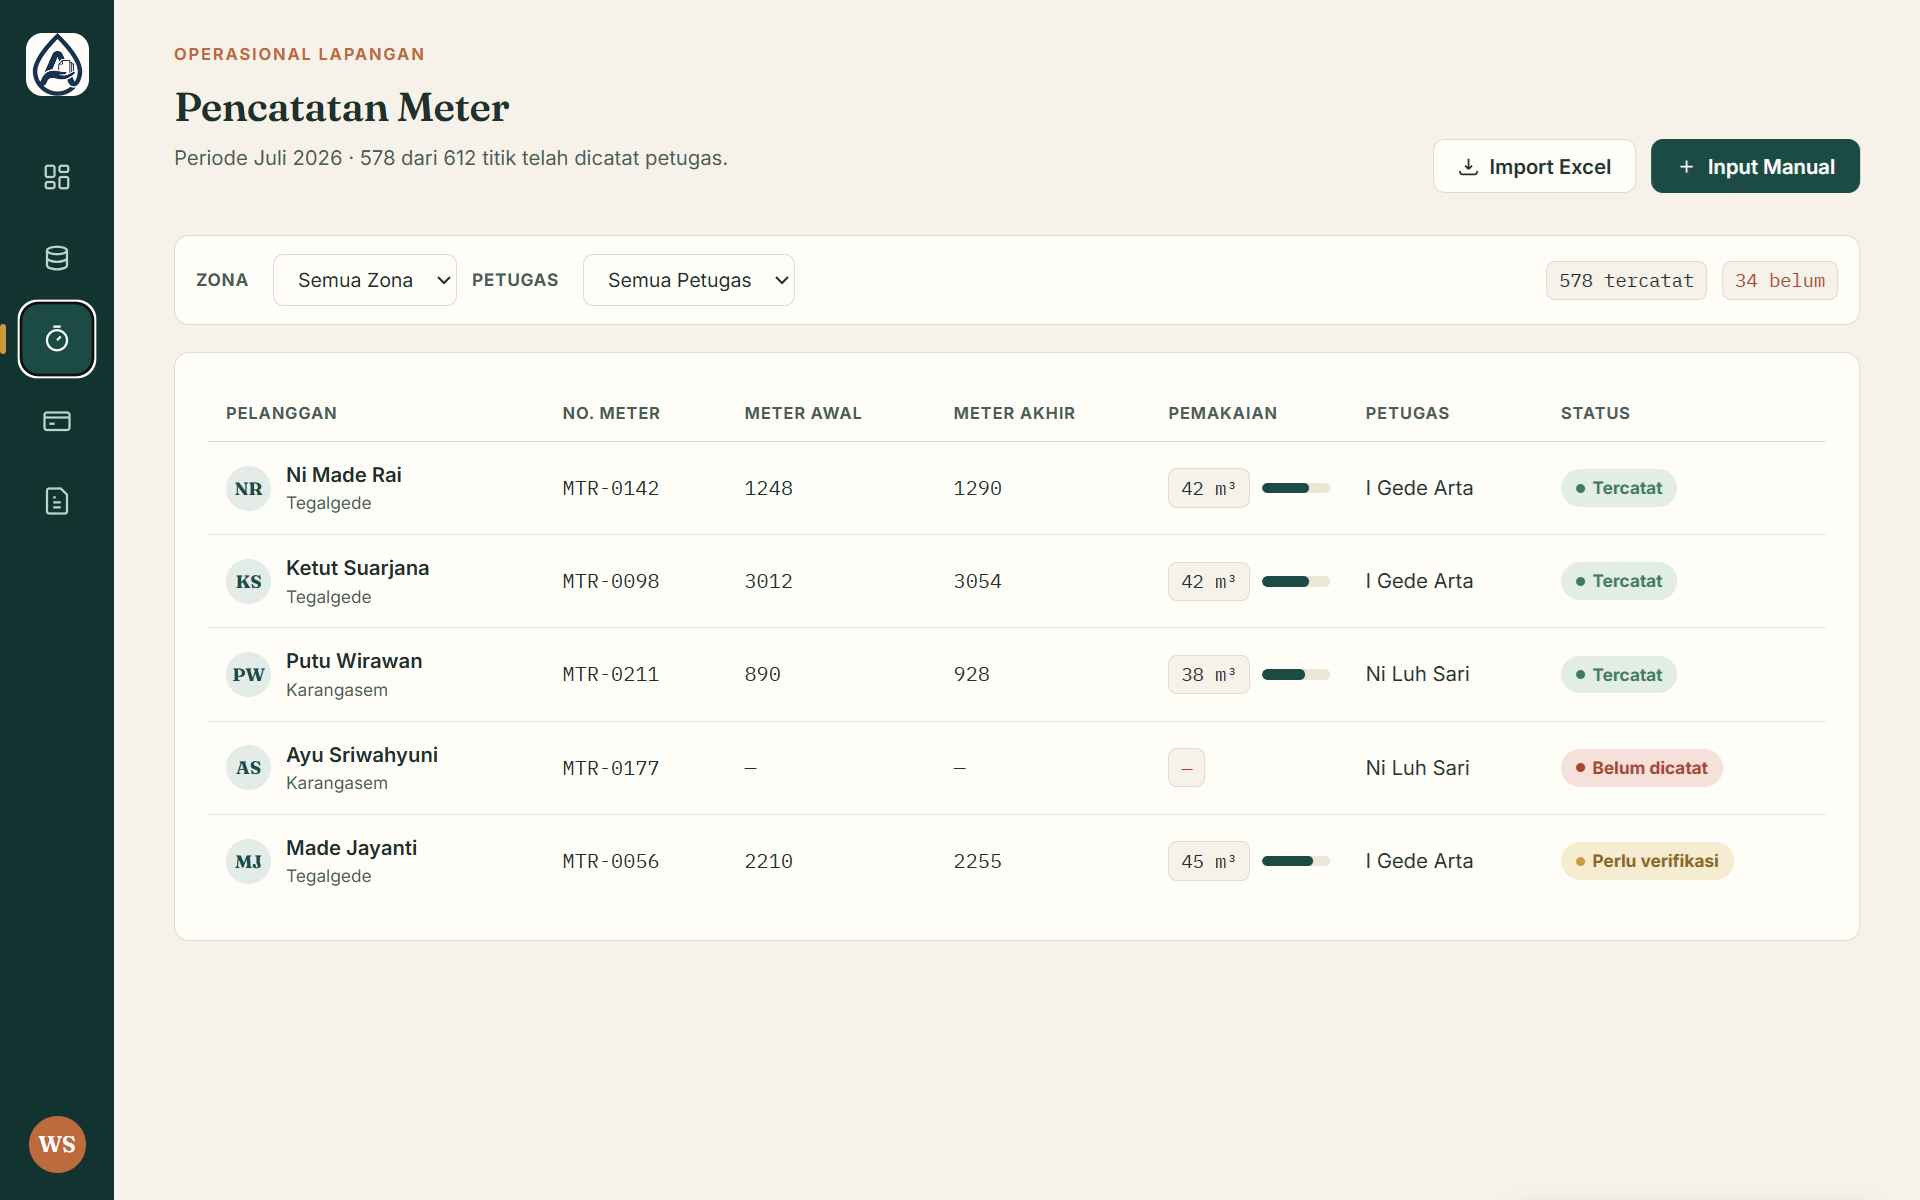The height and width of the screenshot is (1200, 1920).
Task: Click the 45 m³ usage chip
Action: [1208, 861]
